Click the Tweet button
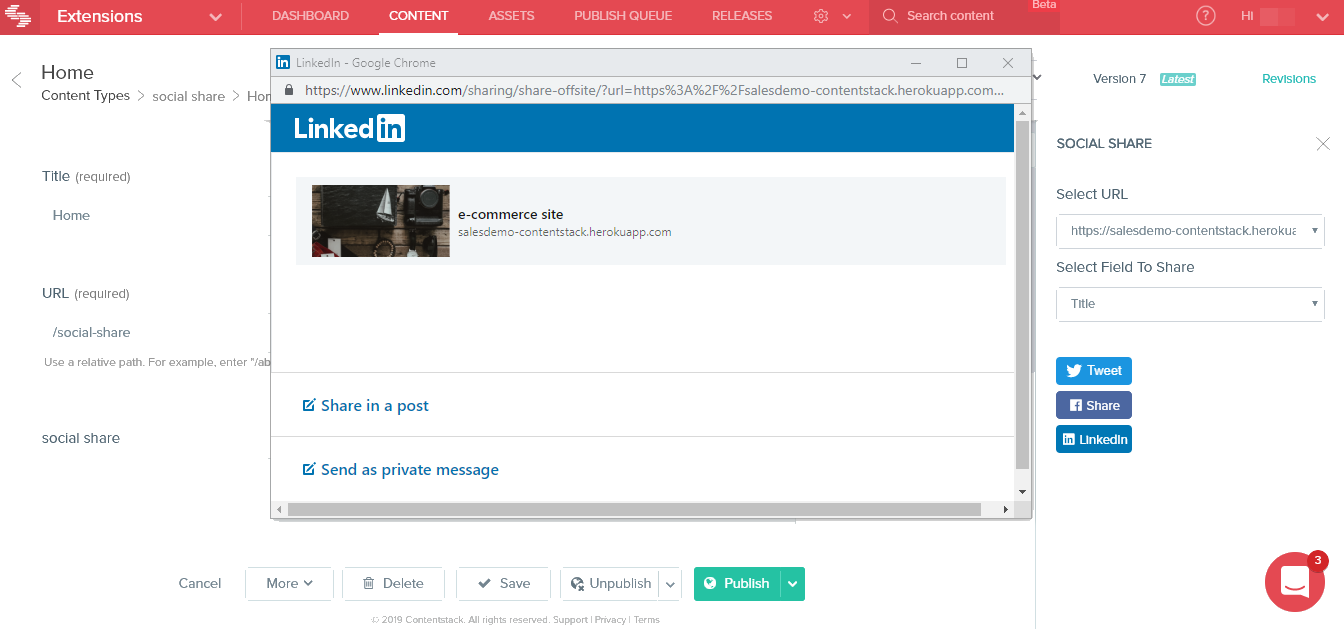This screenshot has height=629, width=1344. tap(1094, 371)
